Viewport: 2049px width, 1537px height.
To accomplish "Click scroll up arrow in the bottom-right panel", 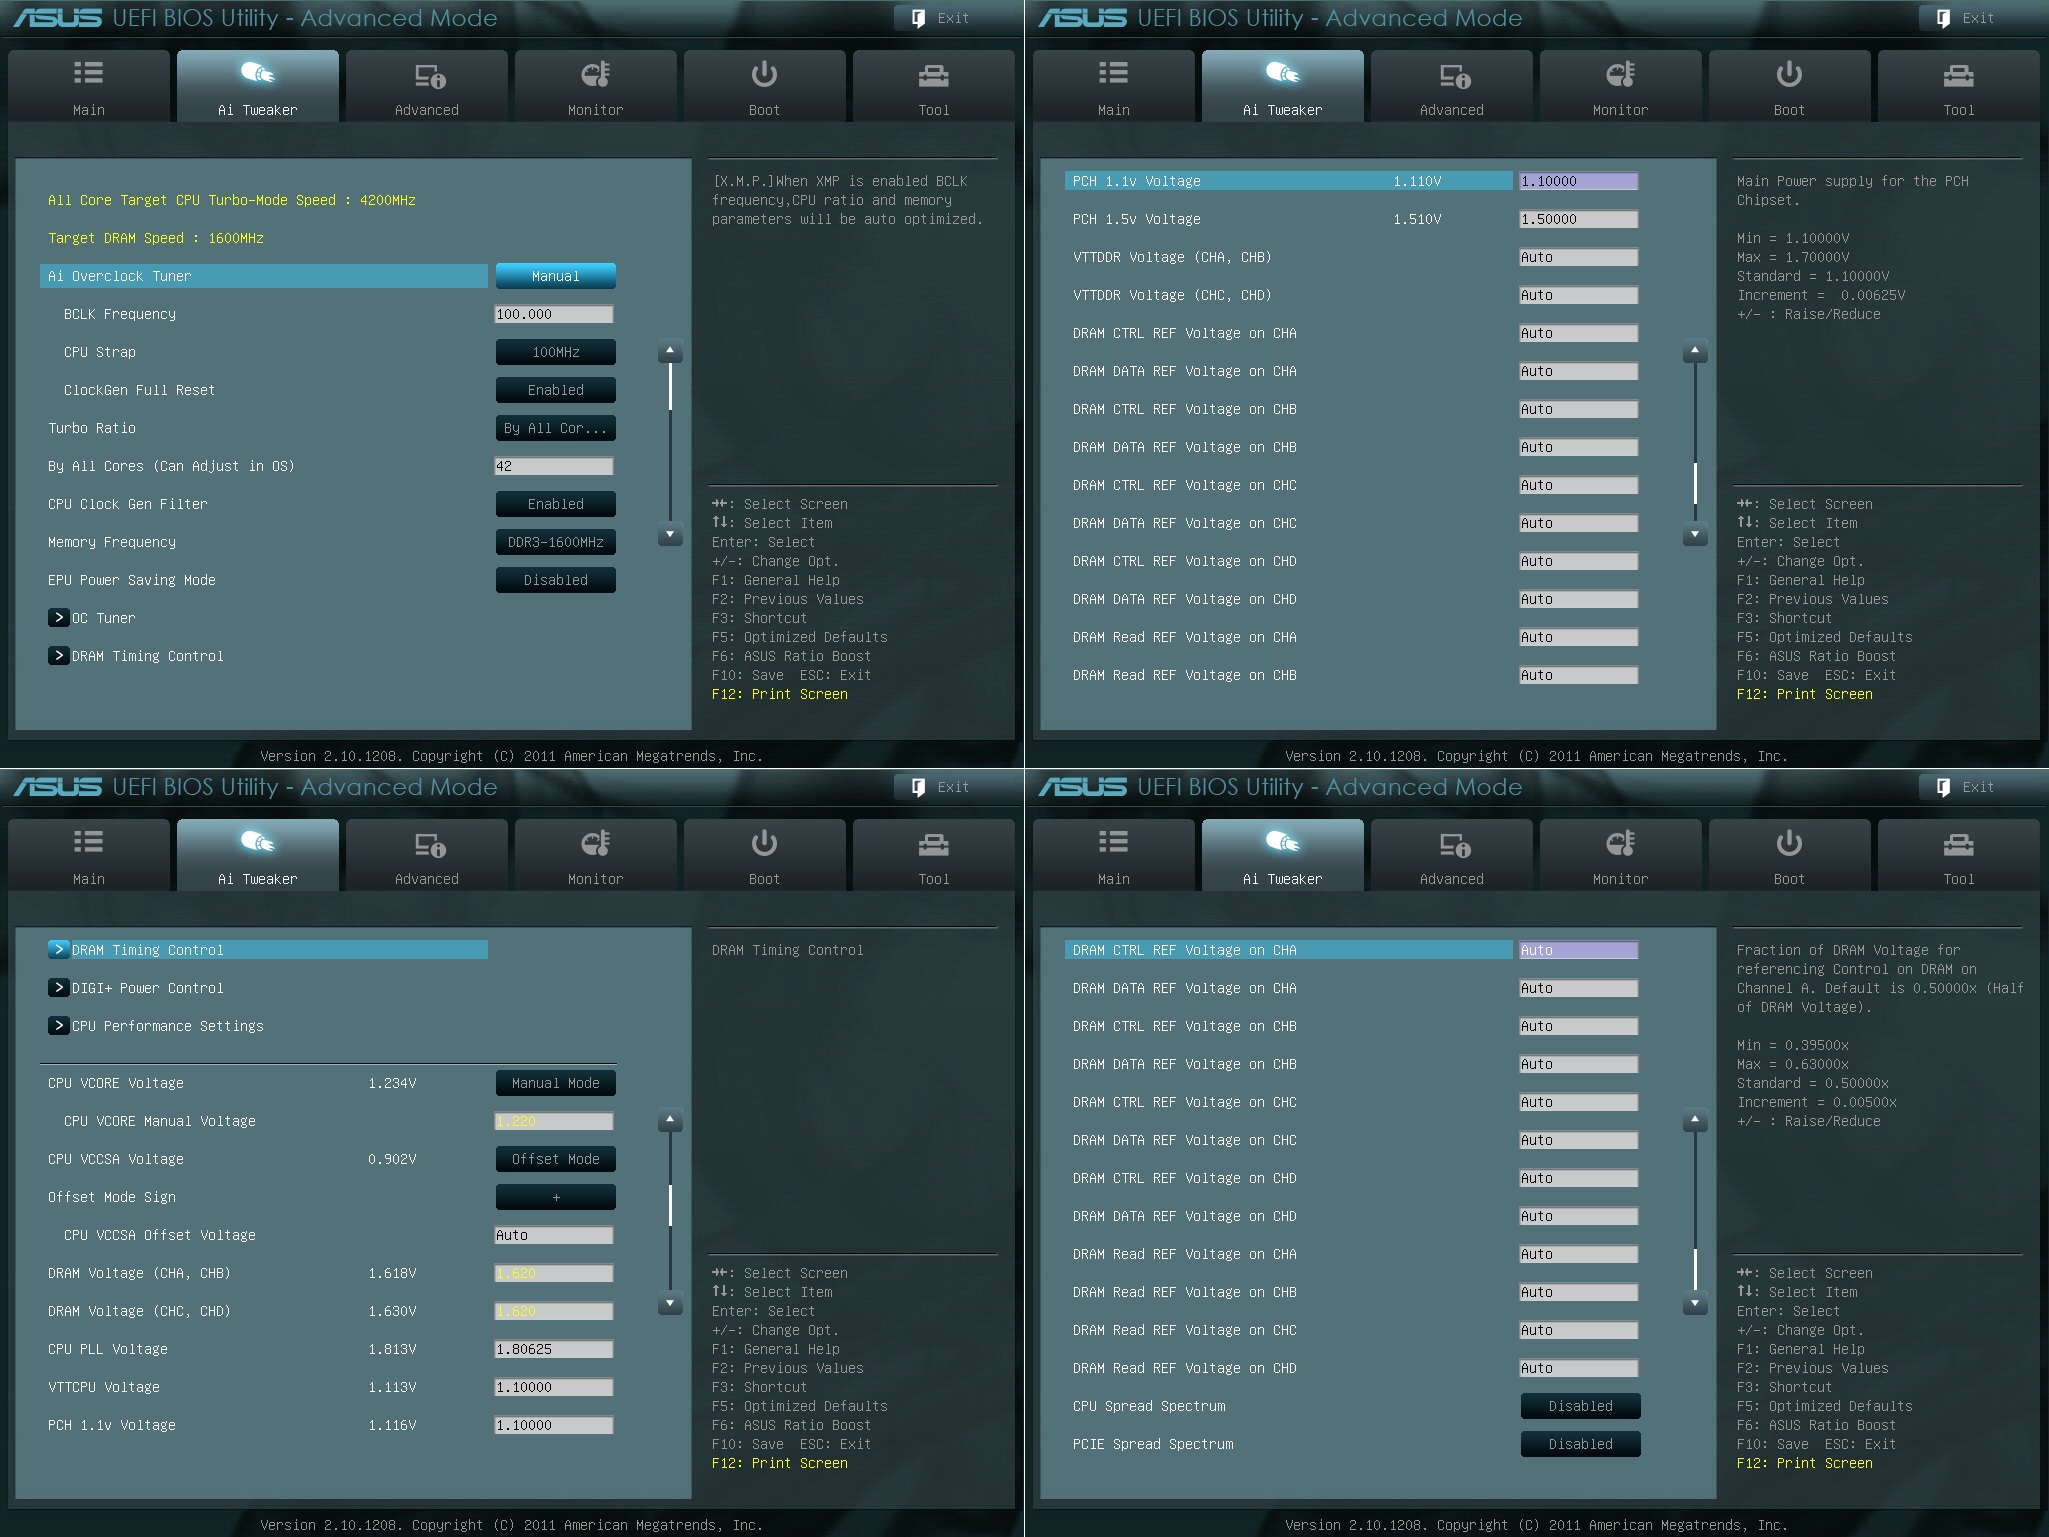I will point(1695,1121).
